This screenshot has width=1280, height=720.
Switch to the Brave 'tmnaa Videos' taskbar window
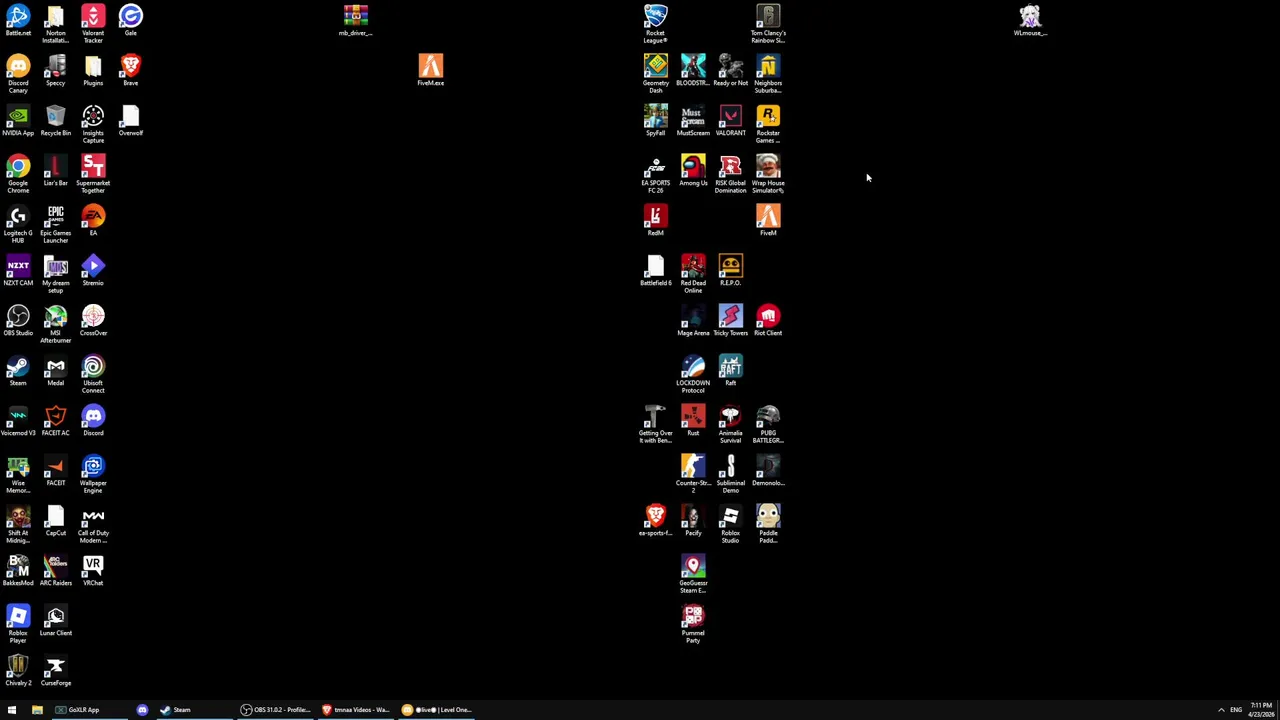pos(357,710)
